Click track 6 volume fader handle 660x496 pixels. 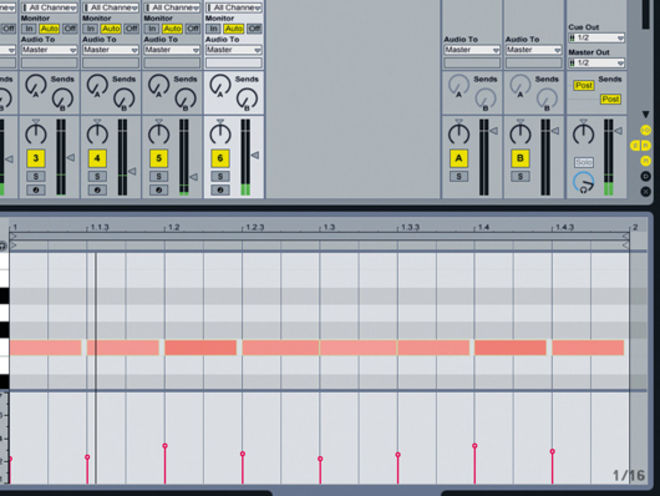click(255, 155)
